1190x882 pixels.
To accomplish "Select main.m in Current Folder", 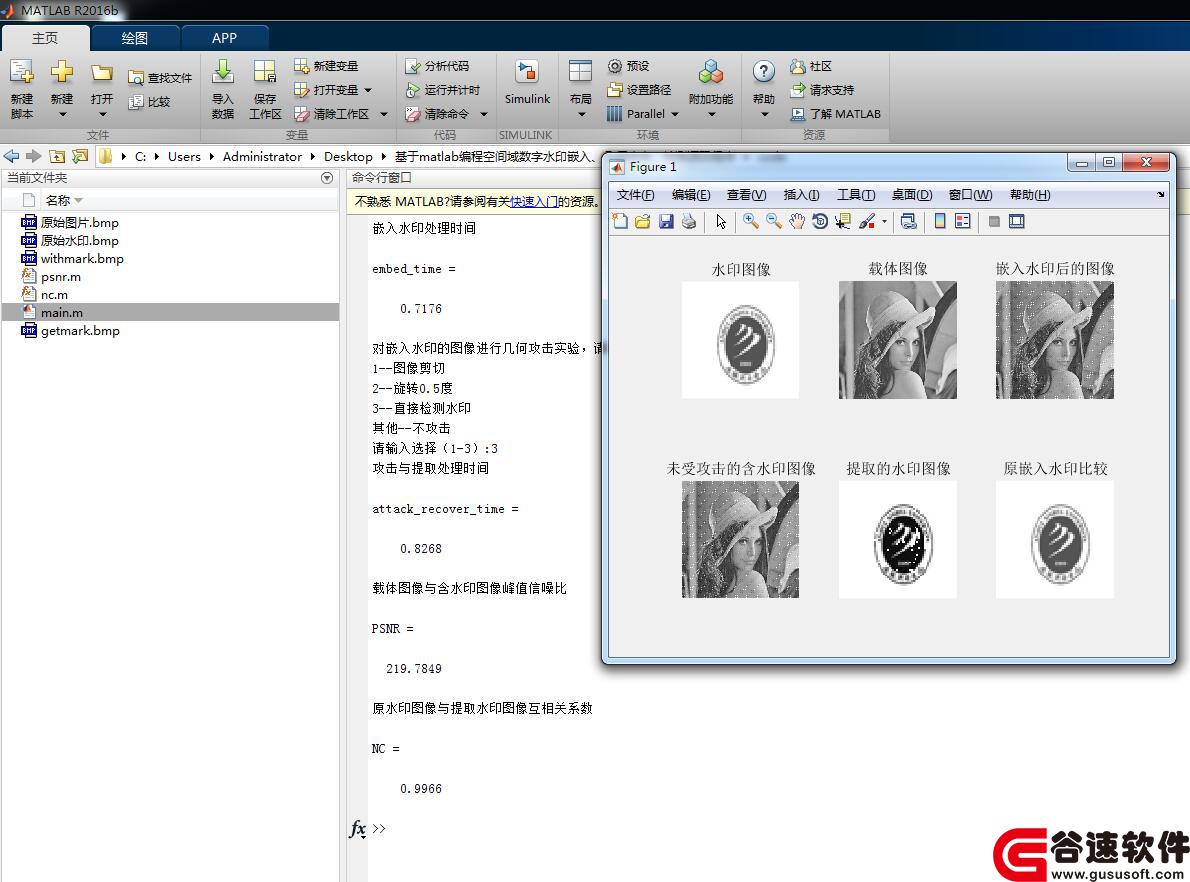I will [170, 312].
